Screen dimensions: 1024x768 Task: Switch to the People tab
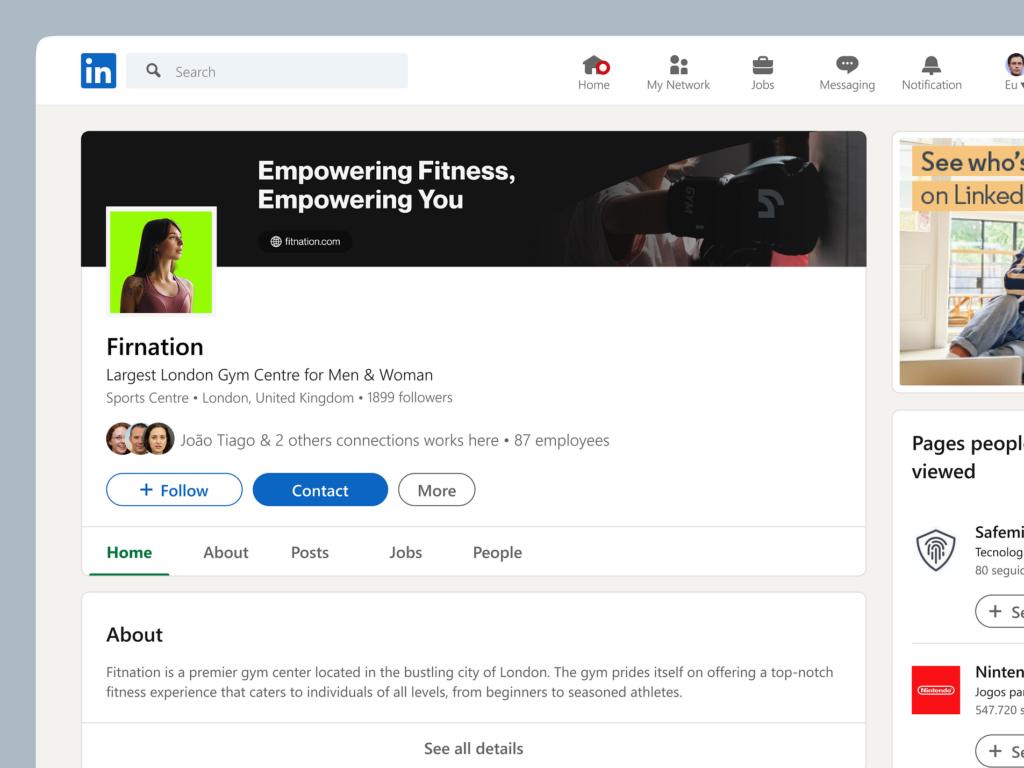498,552
